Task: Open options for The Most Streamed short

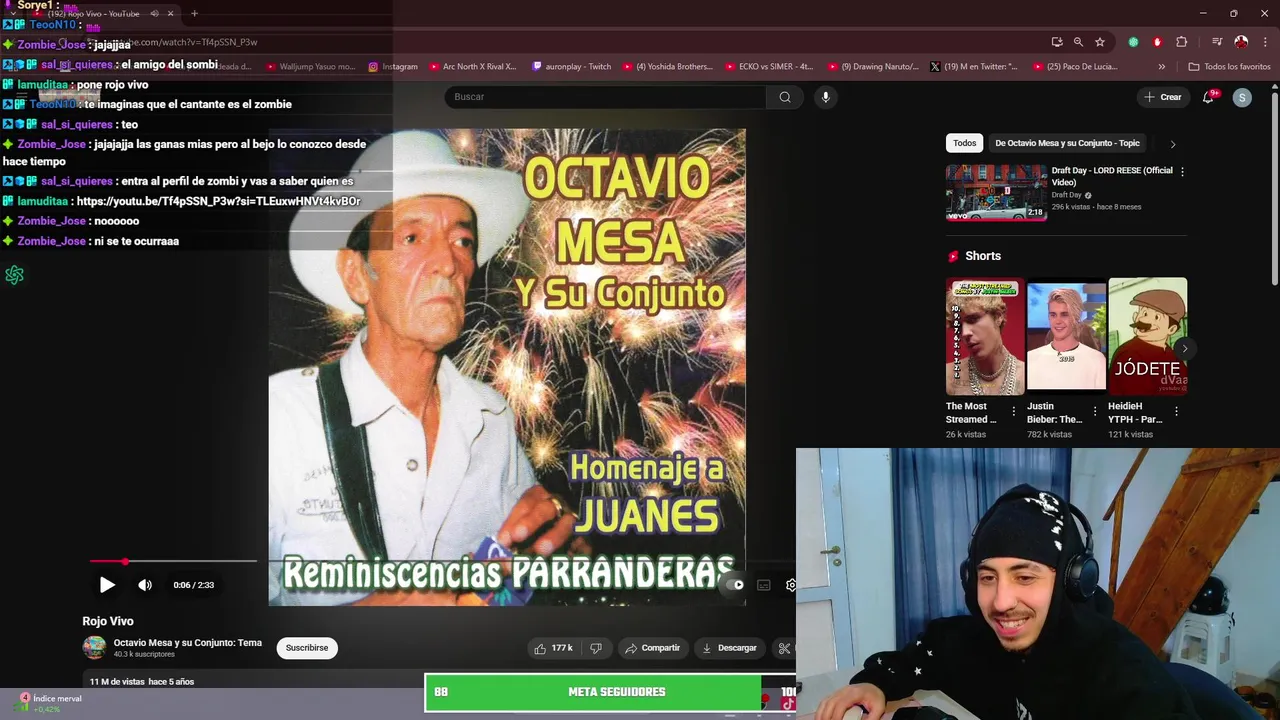Action: pos(1013,411)
